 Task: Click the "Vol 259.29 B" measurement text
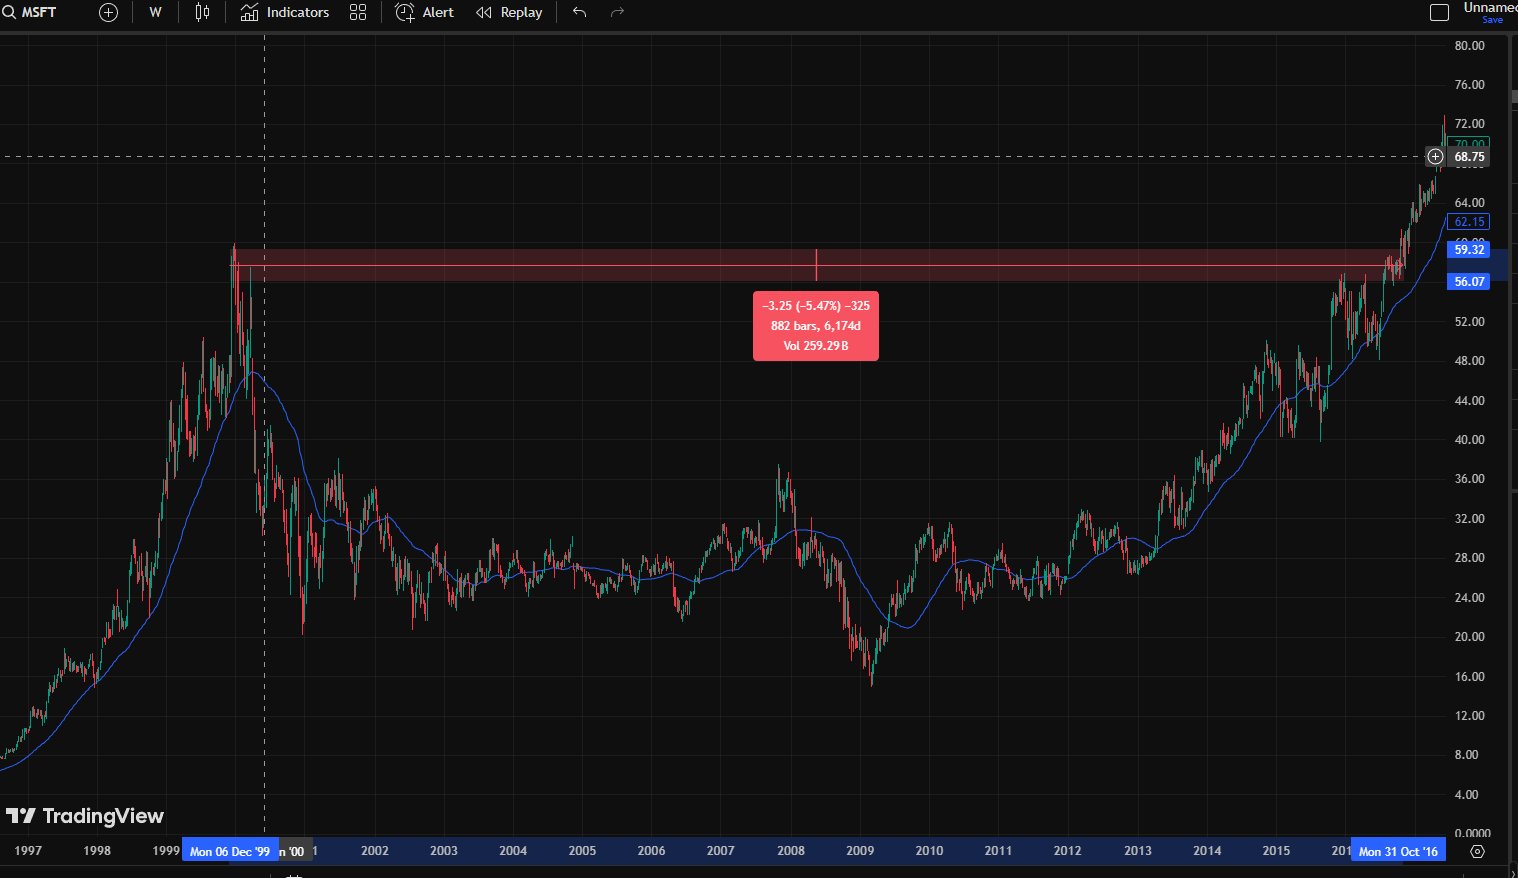tap(816, 346)
